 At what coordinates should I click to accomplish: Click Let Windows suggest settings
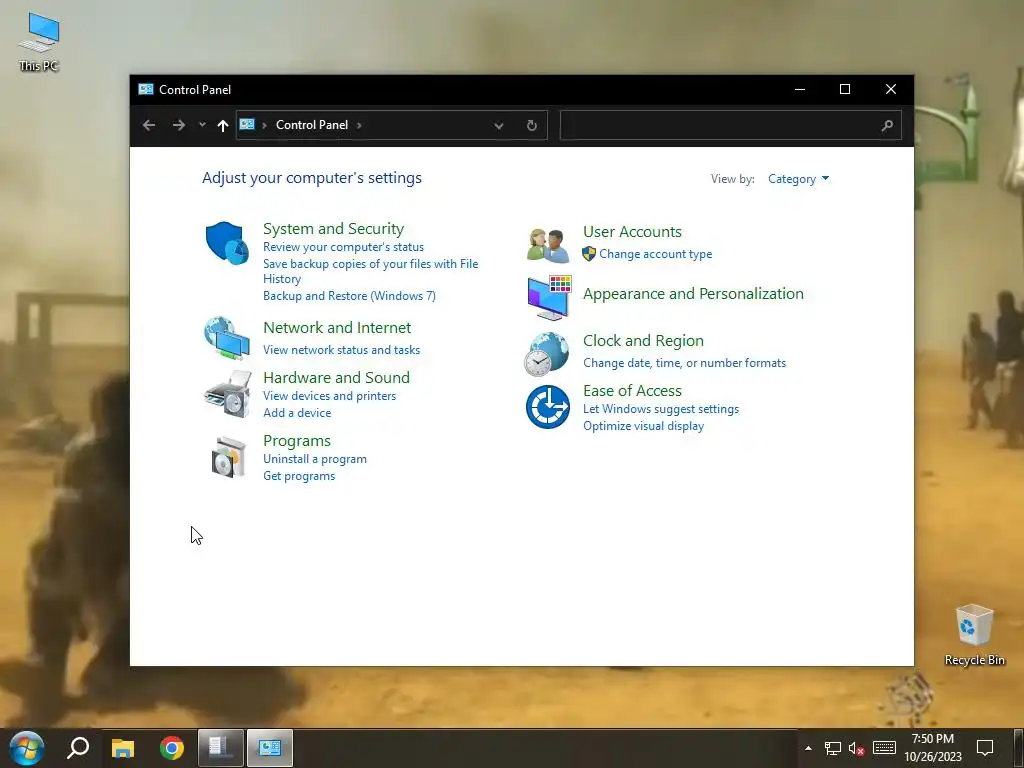[x=661, y=409]
